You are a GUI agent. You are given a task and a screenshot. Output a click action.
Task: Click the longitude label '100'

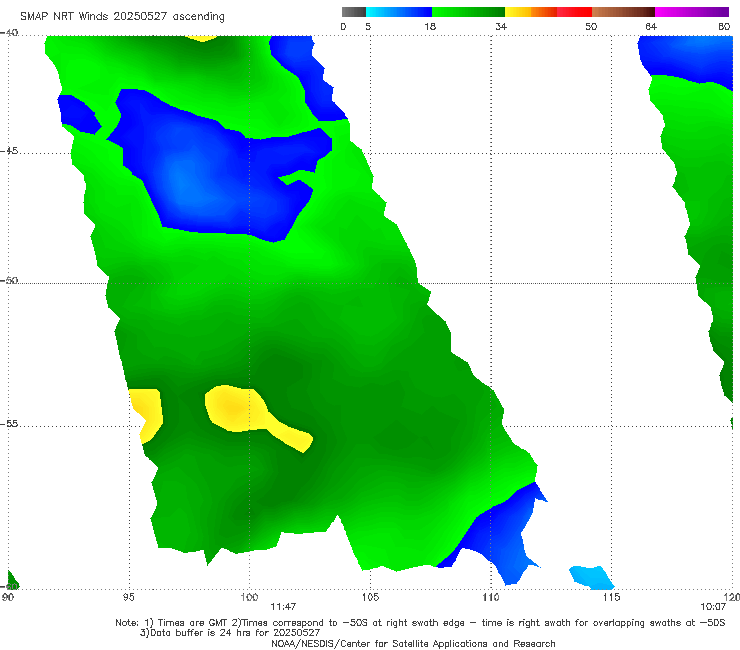(x=249, y=597)
